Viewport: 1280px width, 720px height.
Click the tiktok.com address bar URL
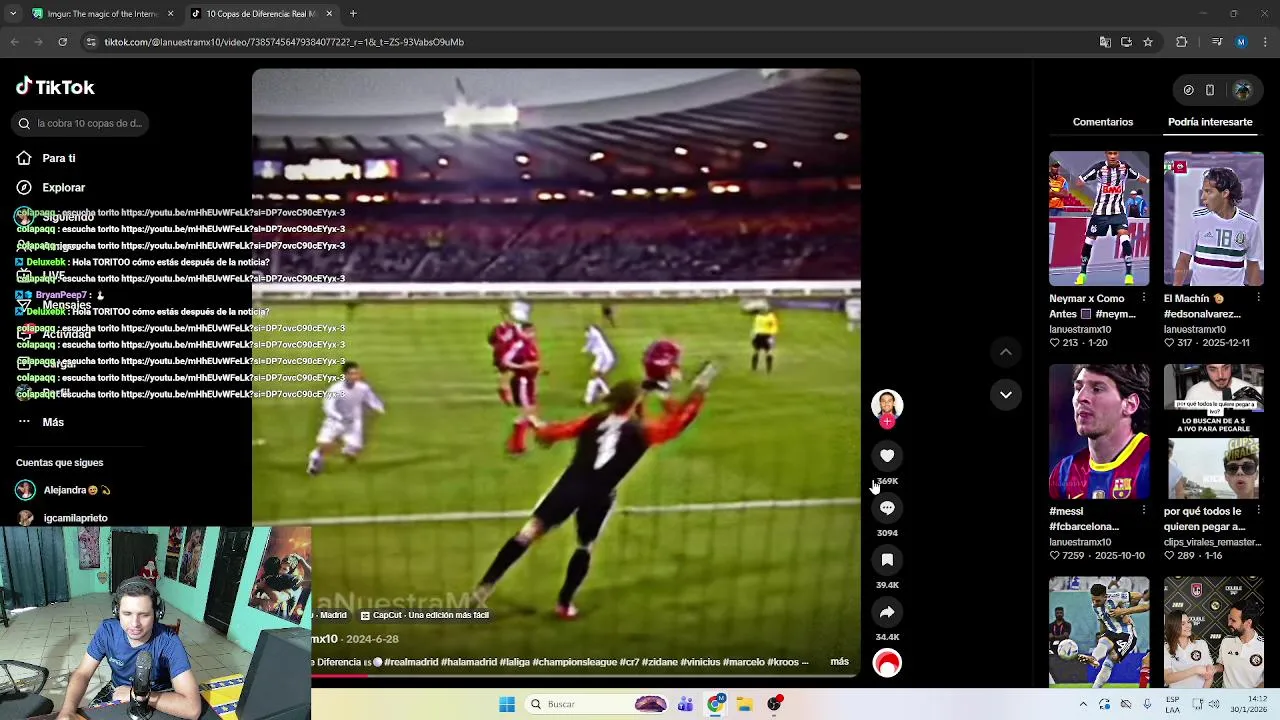[284, 42]
